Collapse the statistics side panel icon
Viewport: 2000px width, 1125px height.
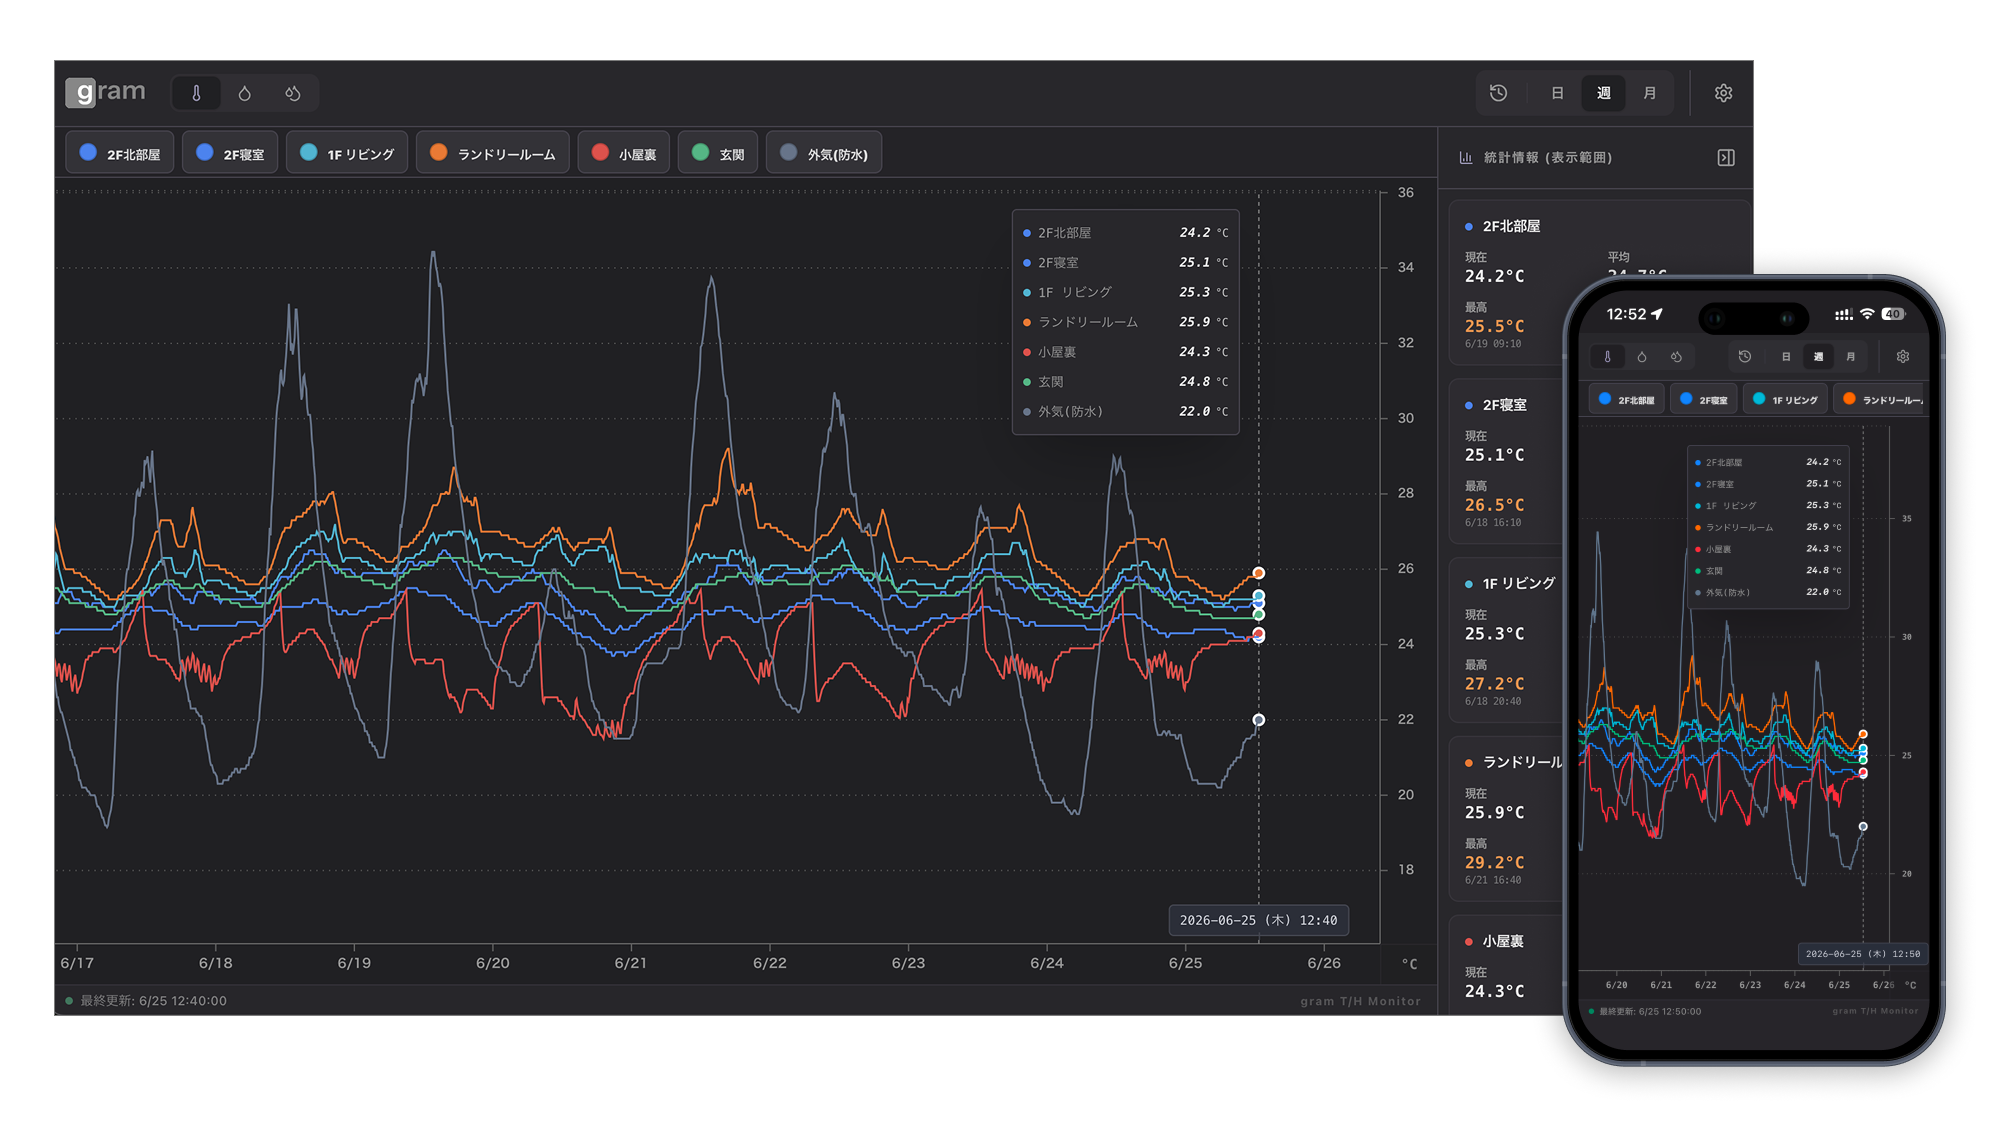click(x=1726, y=158)
